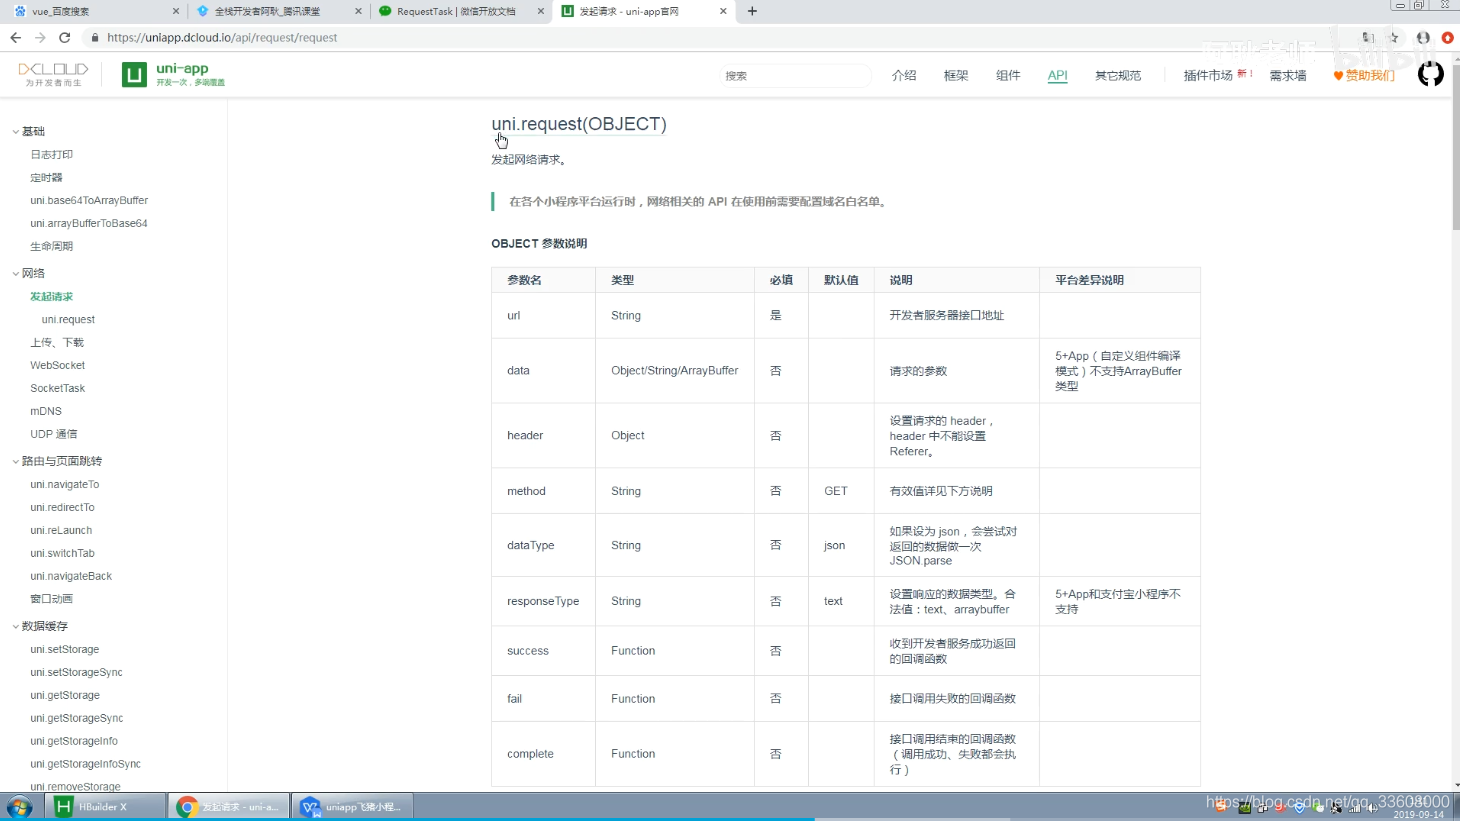Viewport: 1460px width, 821px height.
Task: Click the address bar lock icon
Action: click(x=95, y=38)
